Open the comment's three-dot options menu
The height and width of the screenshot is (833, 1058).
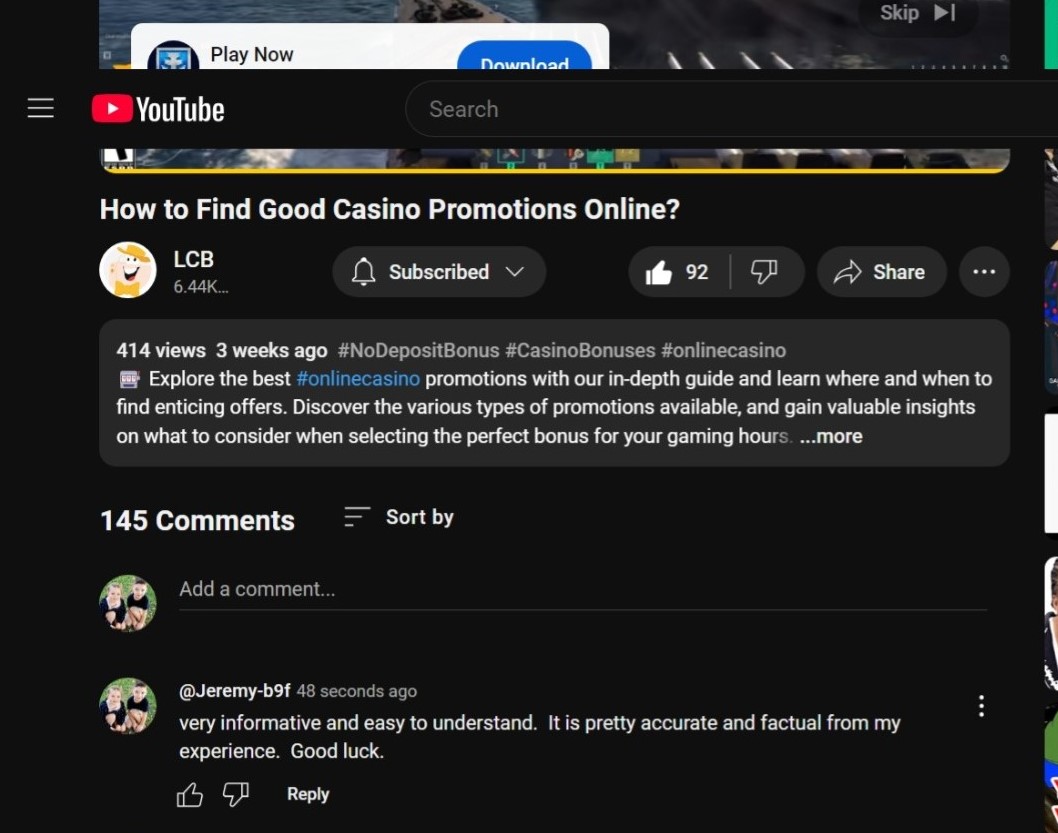(981, 706)
